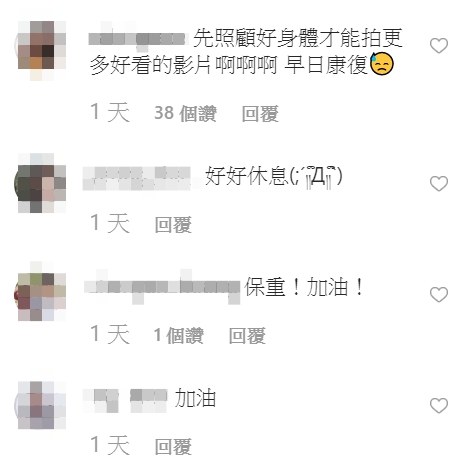
Task: Click 1 天 timestamp on the 保重！加油！ comment
Action: pos(110,334)
